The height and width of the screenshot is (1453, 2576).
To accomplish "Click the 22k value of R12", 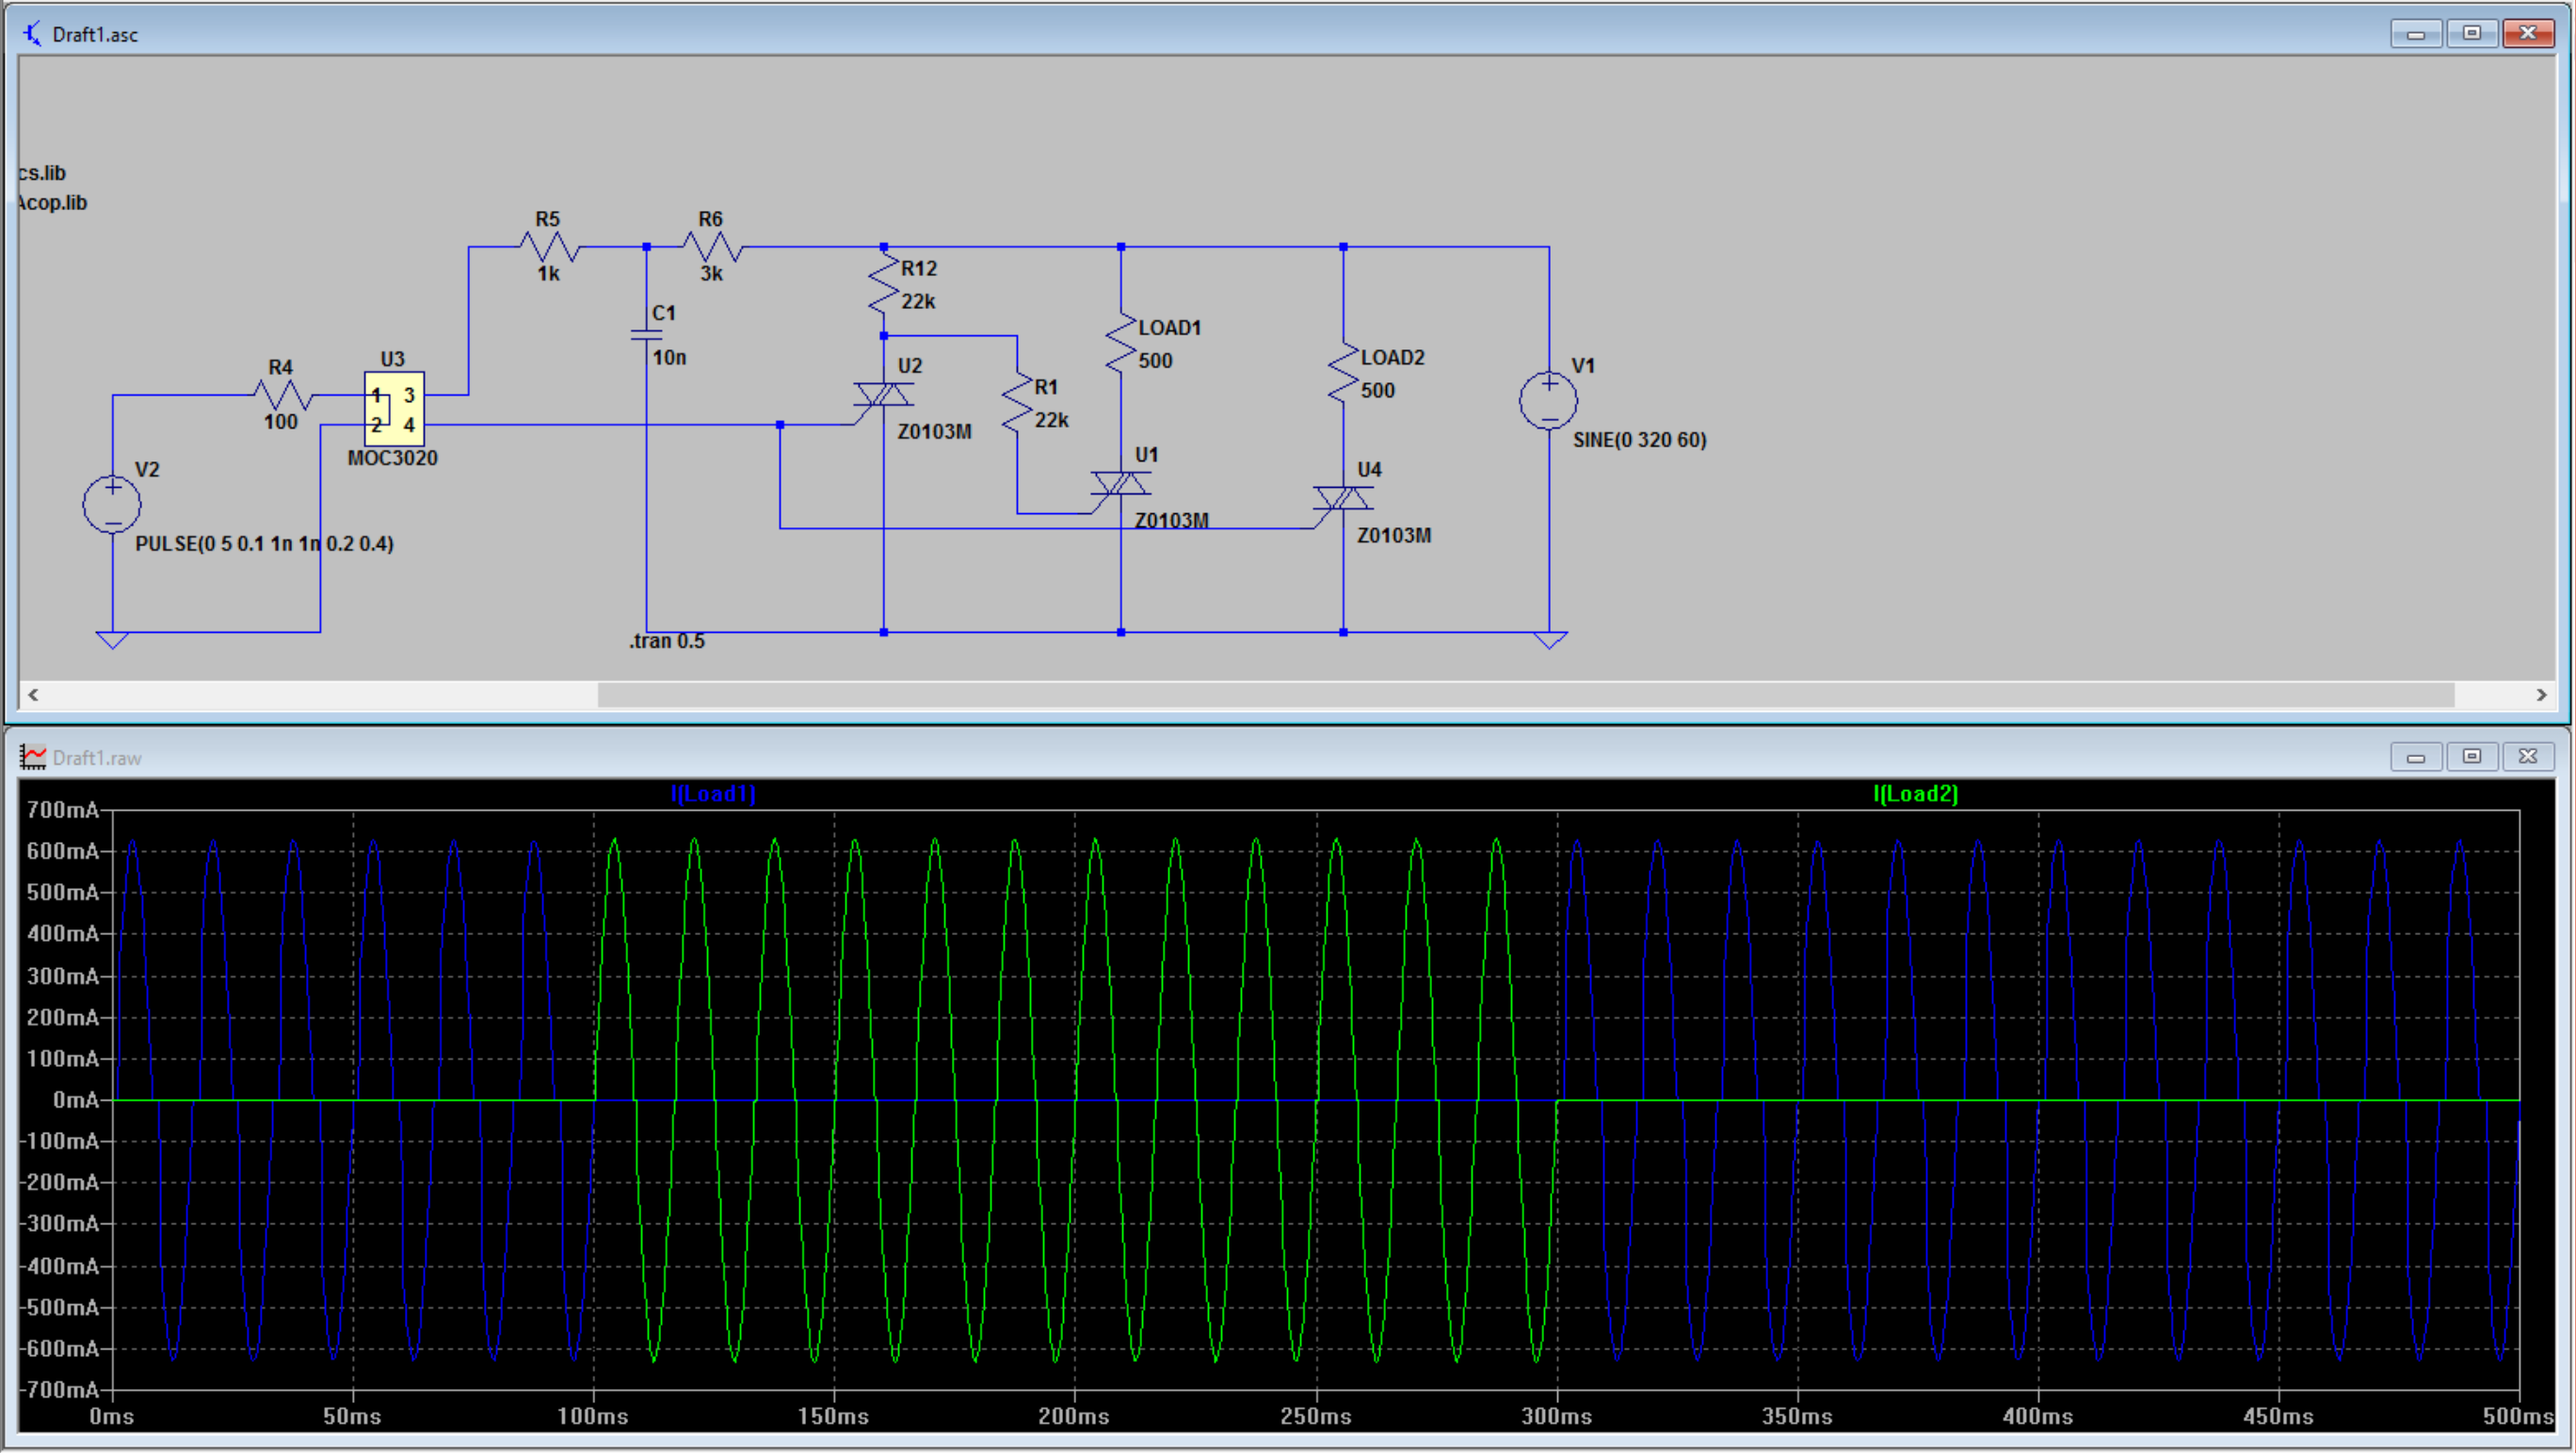I will tap(918, 301).
